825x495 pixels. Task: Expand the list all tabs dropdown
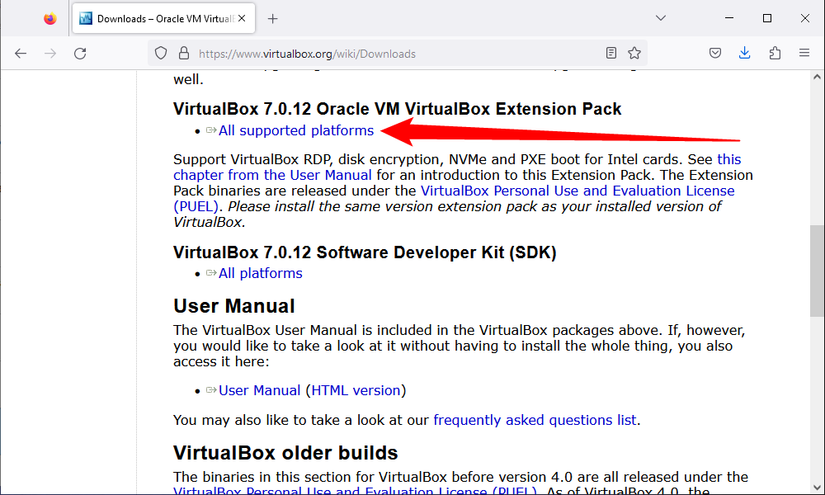tap(661, 18)
